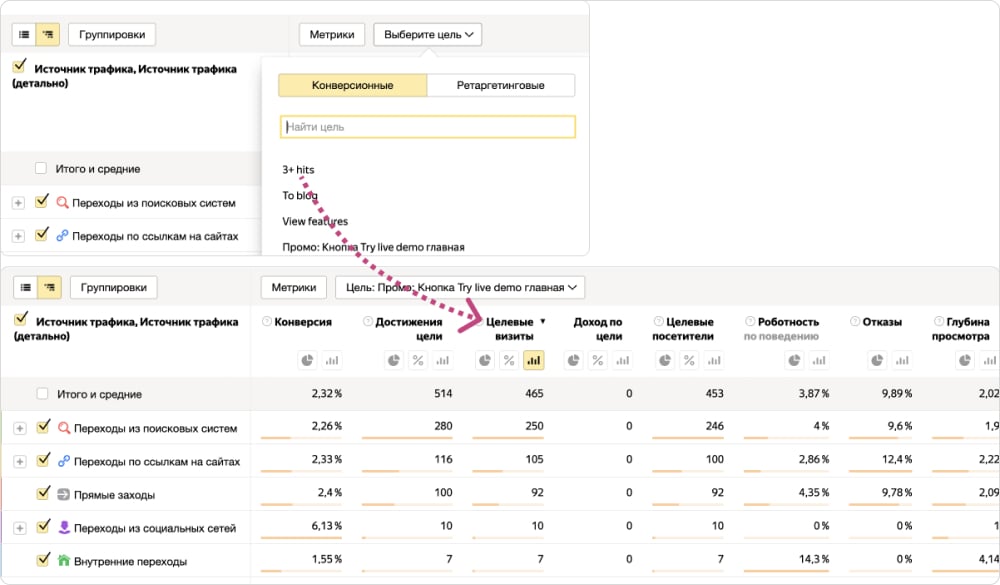This screenshot has width=1000, height=585.
Task: Click percent icon under Достижения цели column
Action: 418,360
